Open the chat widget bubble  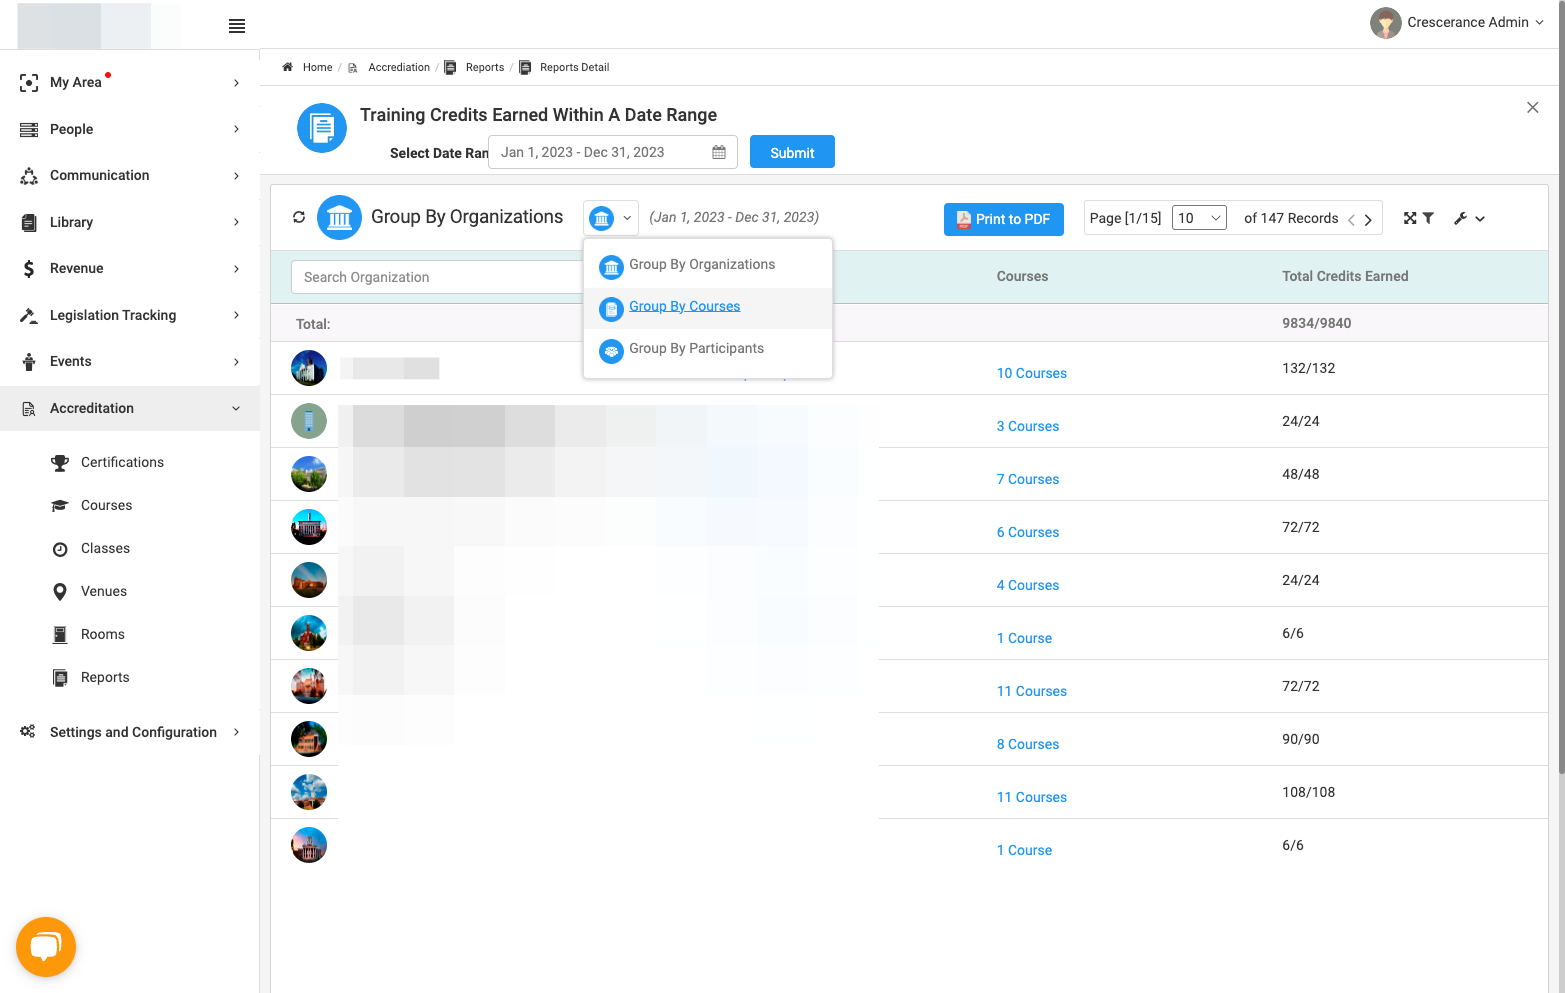point(46,947)
